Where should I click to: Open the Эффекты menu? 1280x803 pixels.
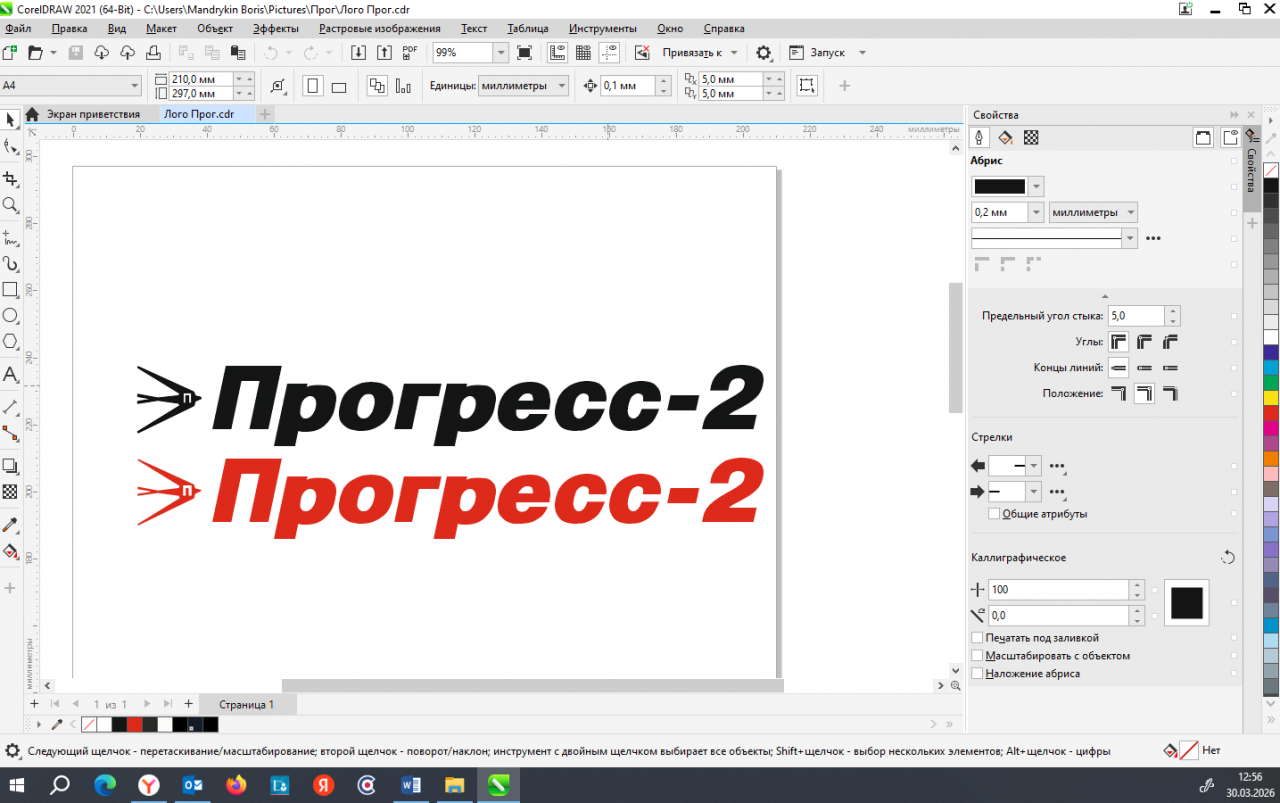click(x=275, y=29)
